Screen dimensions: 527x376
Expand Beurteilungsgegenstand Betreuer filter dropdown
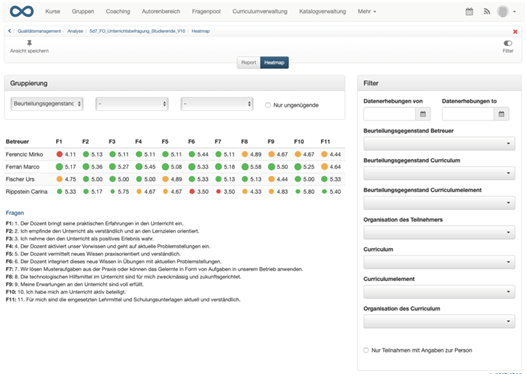click(439, 143)
